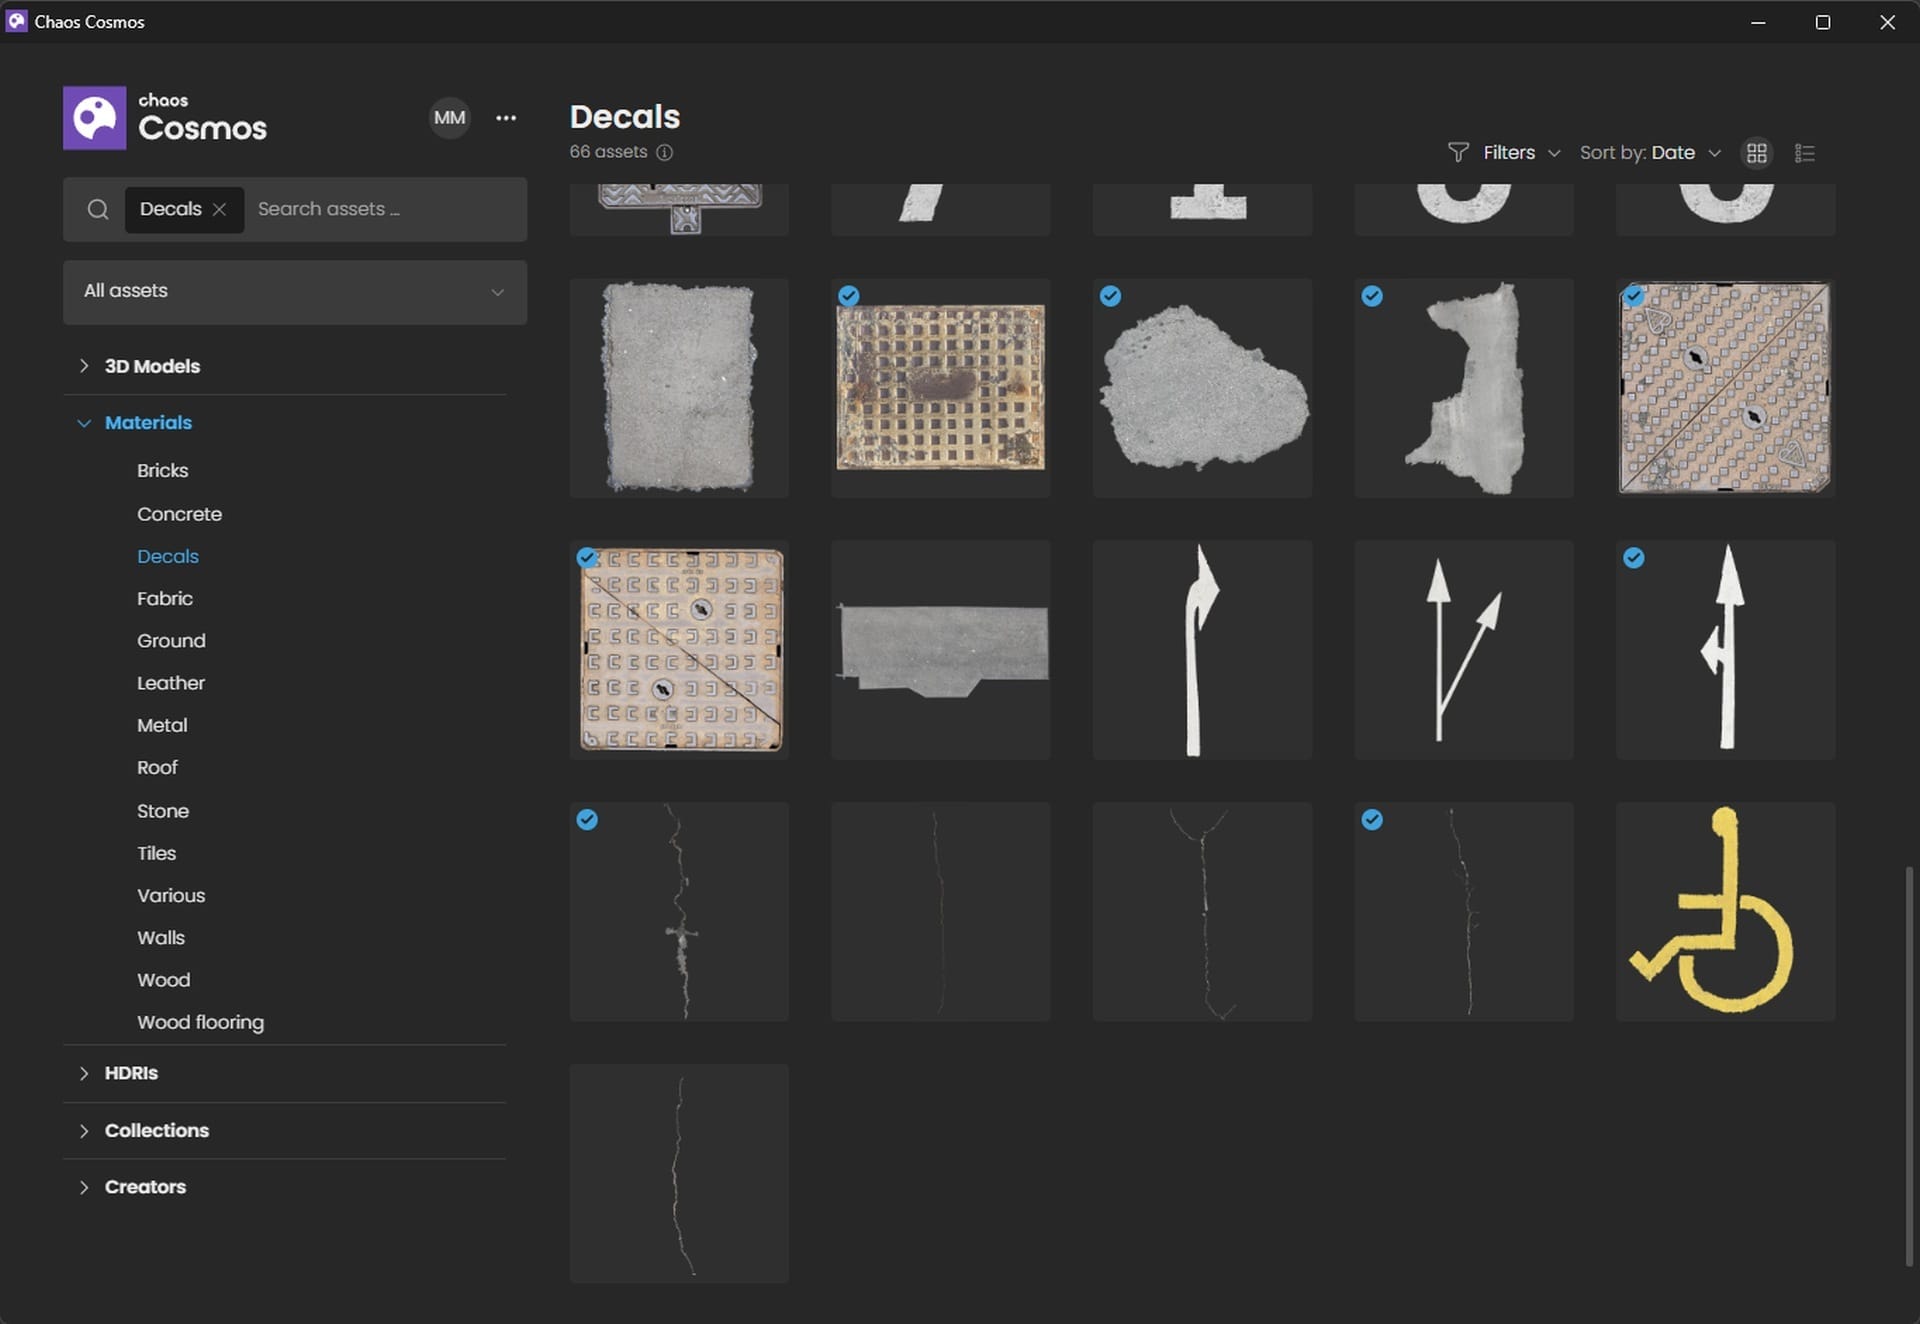The image size is (1920, 1324).
Task: Toggle checkmark on straight-left arrow decal
Action: click(1633, 558)
